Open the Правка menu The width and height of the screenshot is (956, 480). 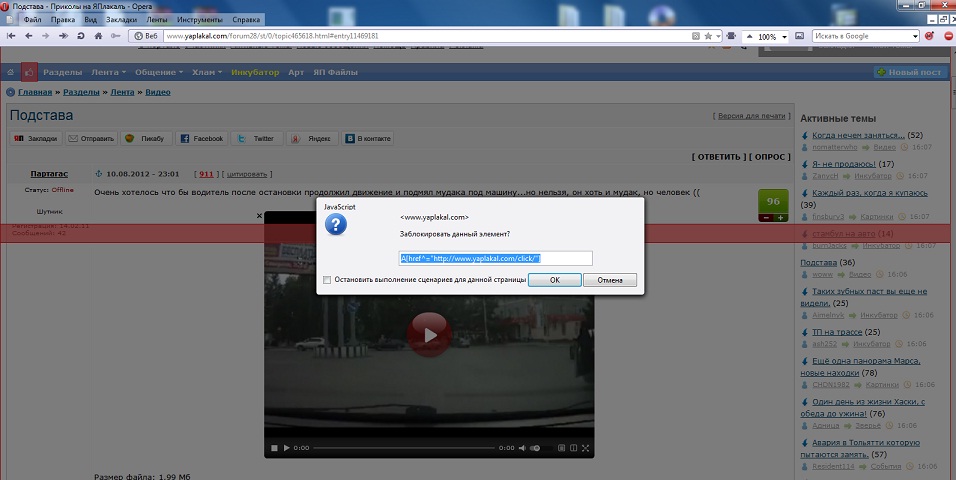pyautogui.click(x=63, y=20)
